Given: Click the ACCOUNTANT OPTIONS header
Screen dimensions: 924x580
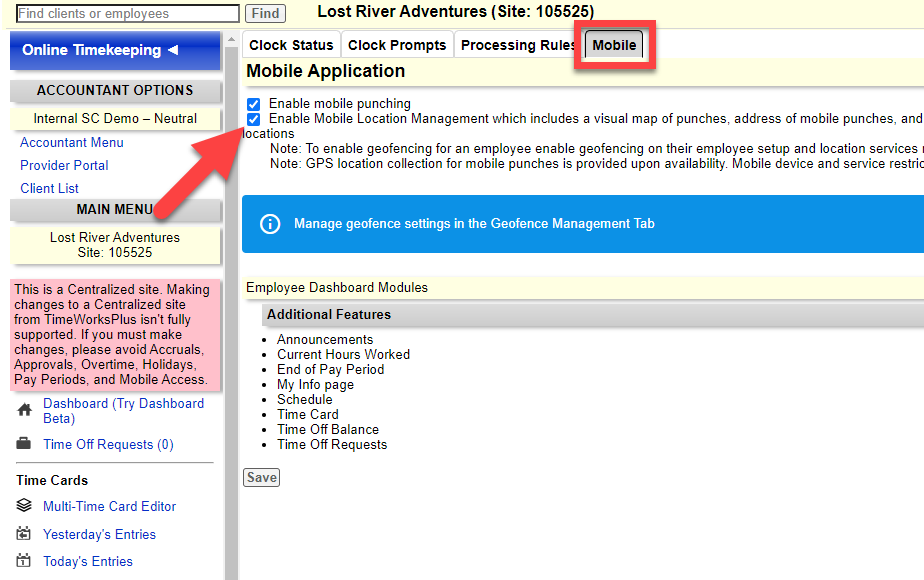Looking at the screenshot, I should (x=116, y=90).
